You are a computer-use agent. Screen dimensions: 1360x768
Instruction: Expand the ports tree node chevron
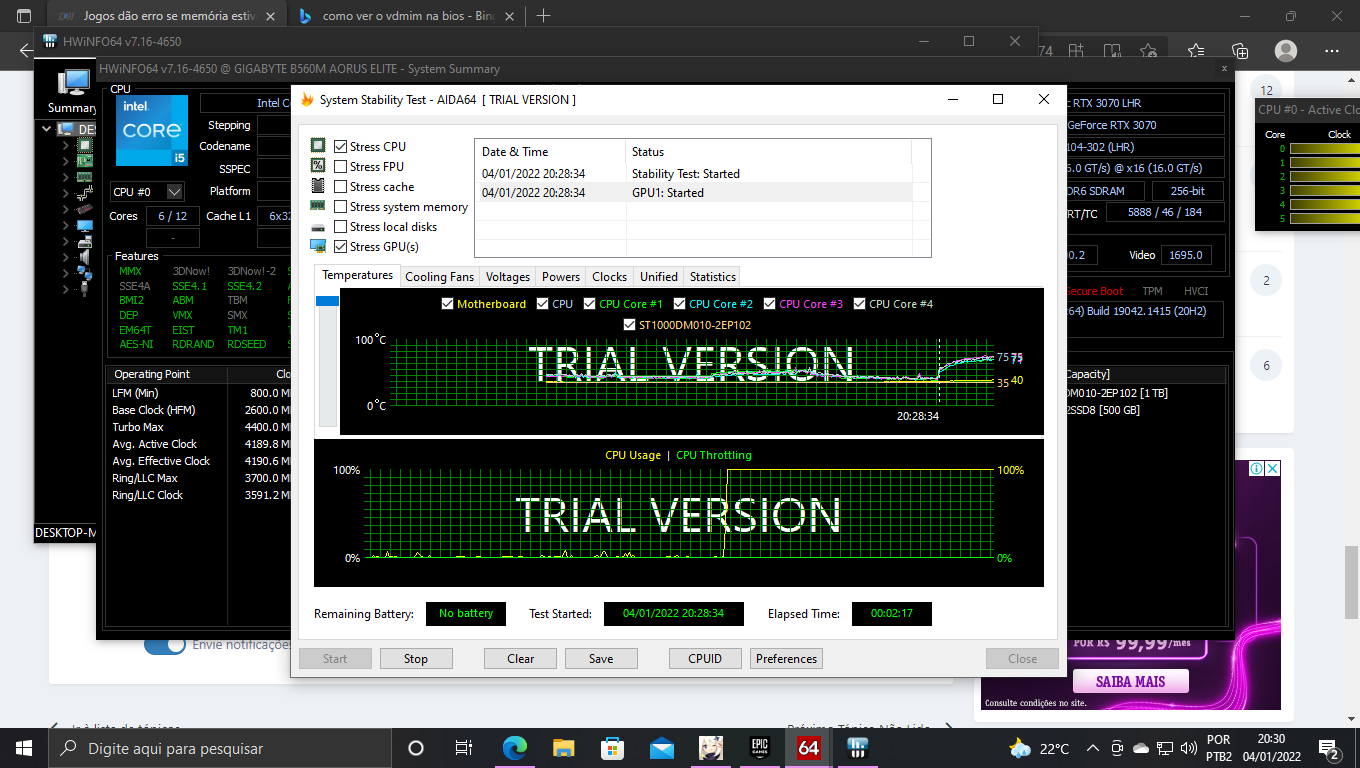tap(66, 289)
